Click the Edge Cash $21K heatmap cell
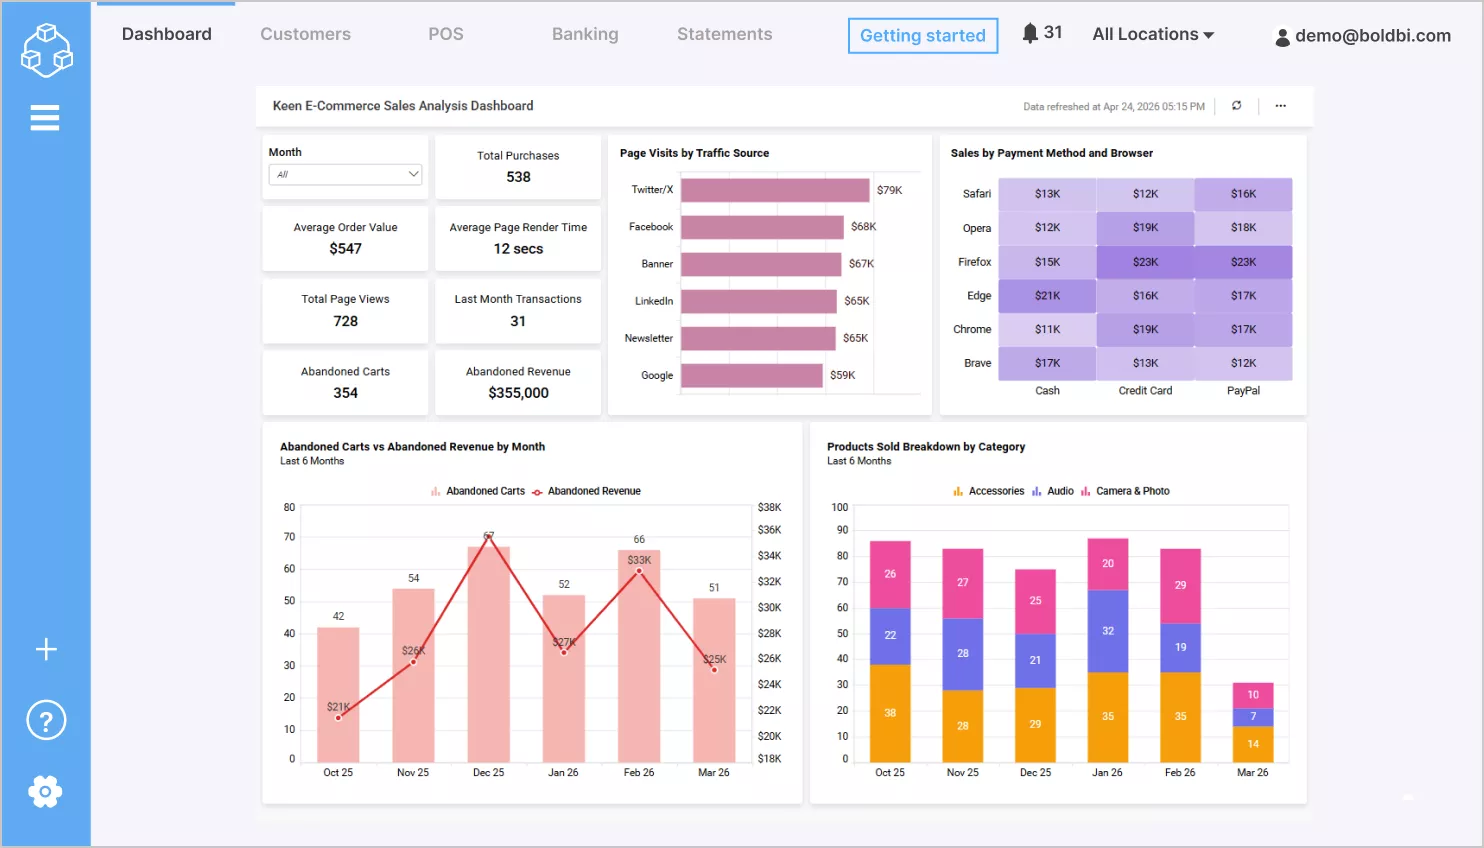 [1047, 296]
